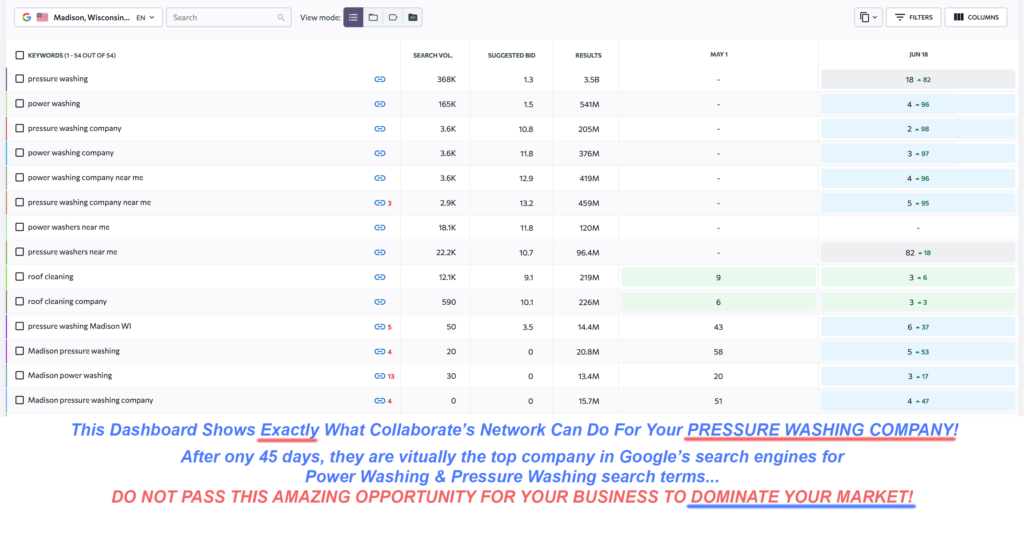Click green rank cell for roof cleaning May 1
The width and height of the screenshot is (1024, 534).
[718, 277]
